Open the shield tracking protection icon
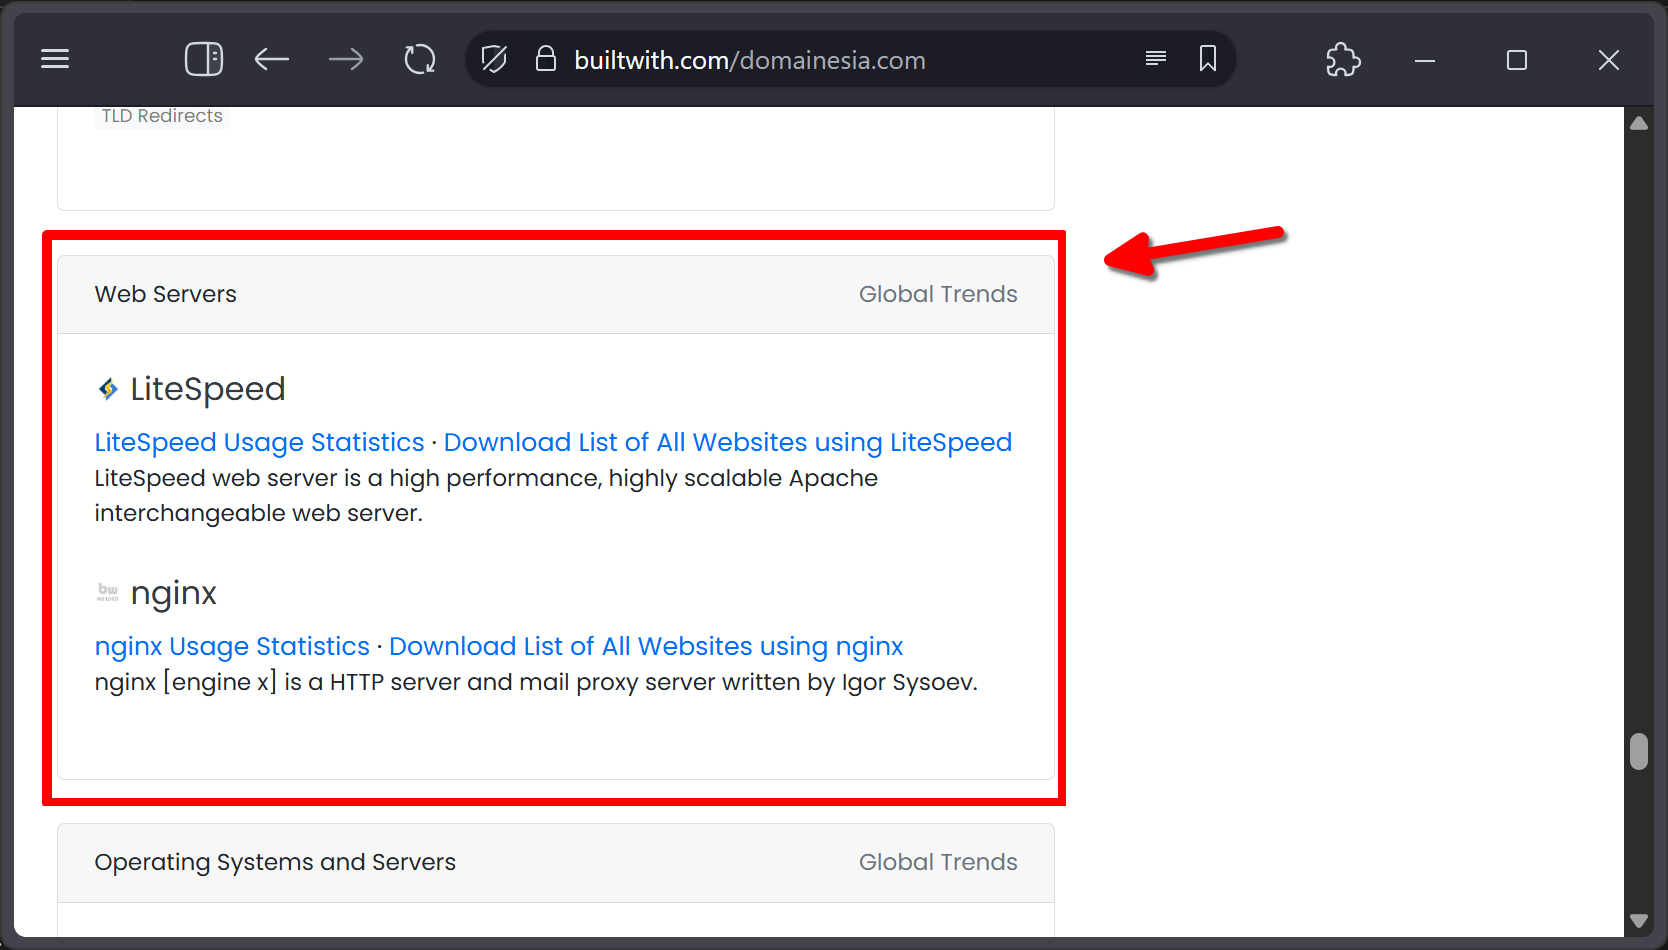This screenshot has height=950, width=1668. [494, 59]
